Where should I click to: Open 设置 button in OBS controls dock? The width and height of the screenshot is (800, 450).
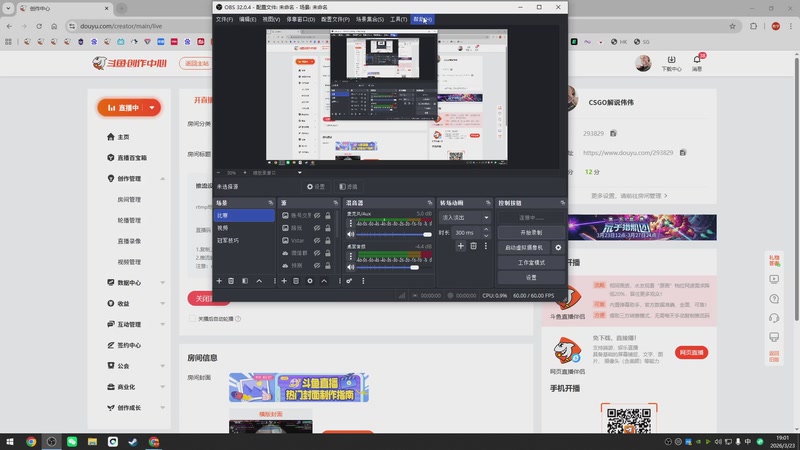click(531, 278)
